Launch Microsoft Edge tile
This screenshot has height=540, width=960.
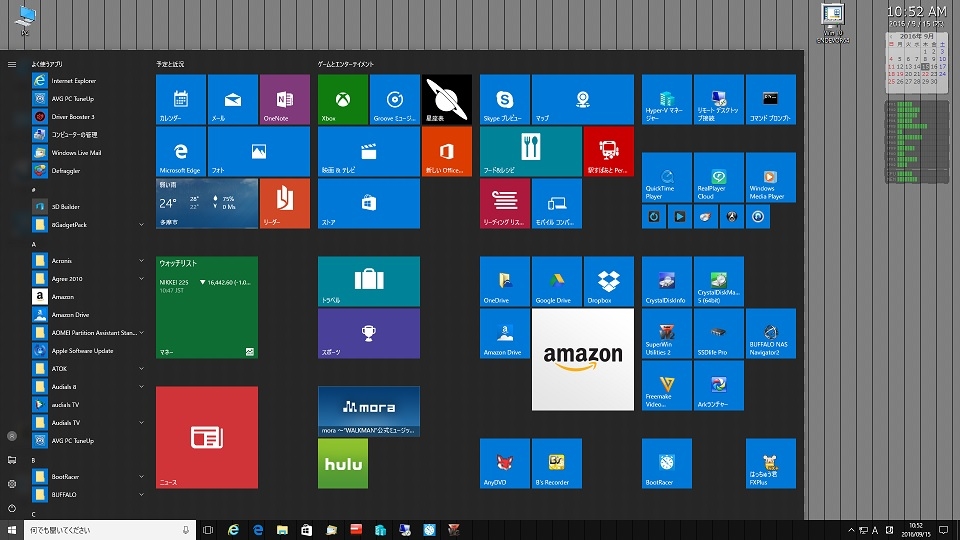tap(181, 151)
